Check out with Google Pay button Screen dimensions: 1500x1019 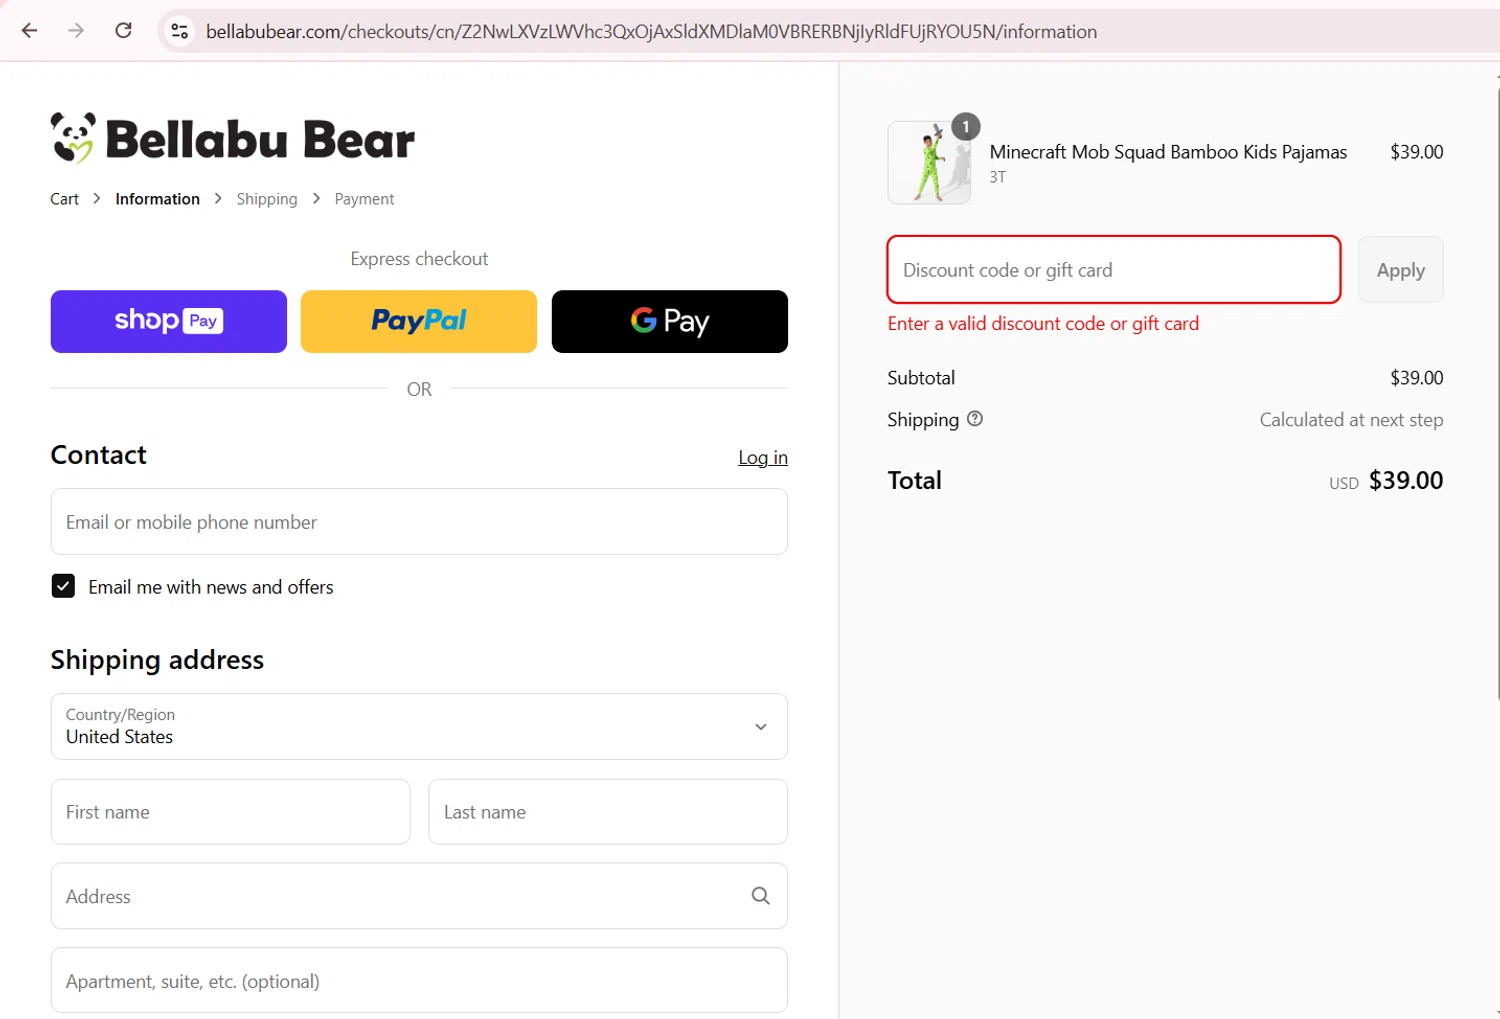(x=670, y=321)
